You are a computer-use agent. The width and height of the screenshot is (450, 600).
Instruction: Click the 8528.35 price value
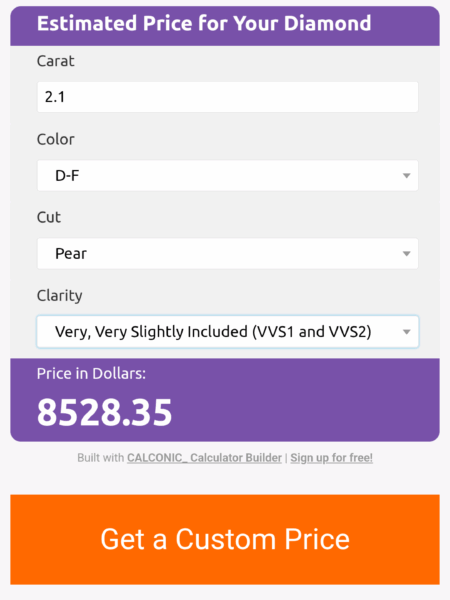[x=104, y=412]
